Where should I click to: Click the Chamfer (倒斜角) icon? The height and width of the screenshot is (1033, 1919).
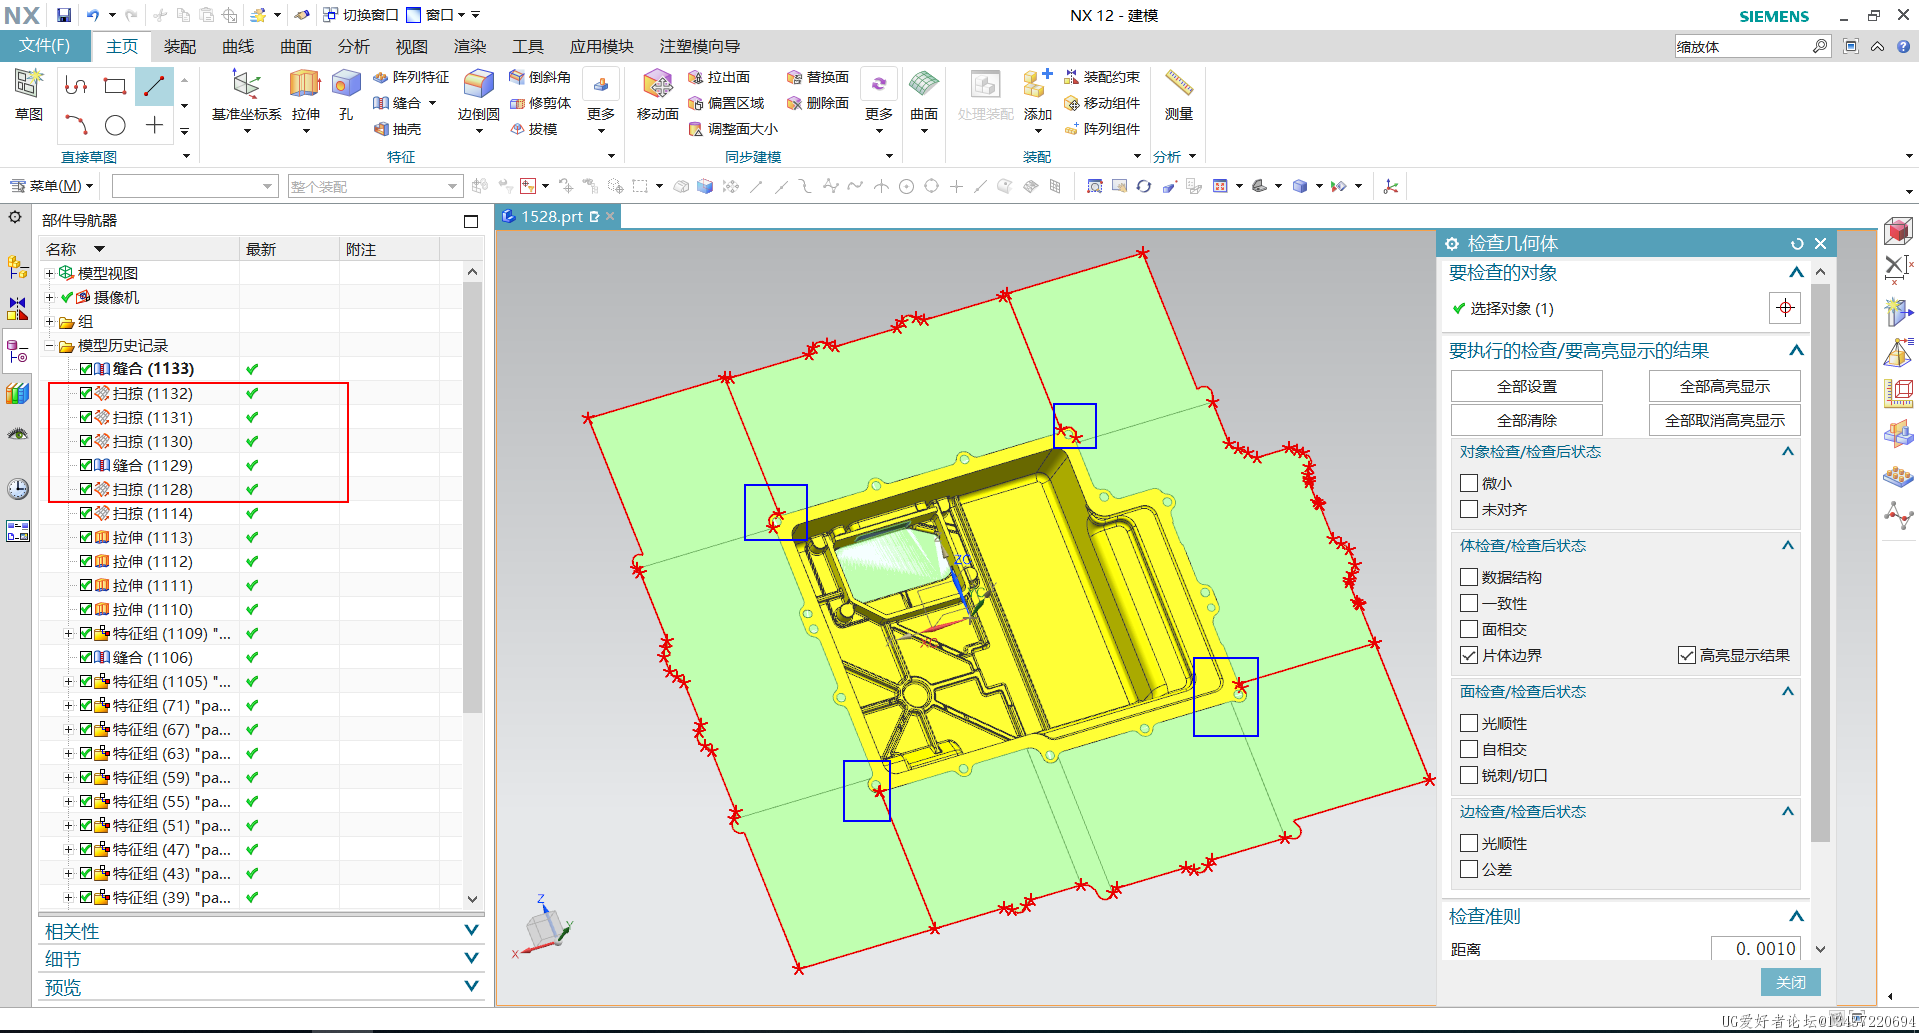point(540,77)
